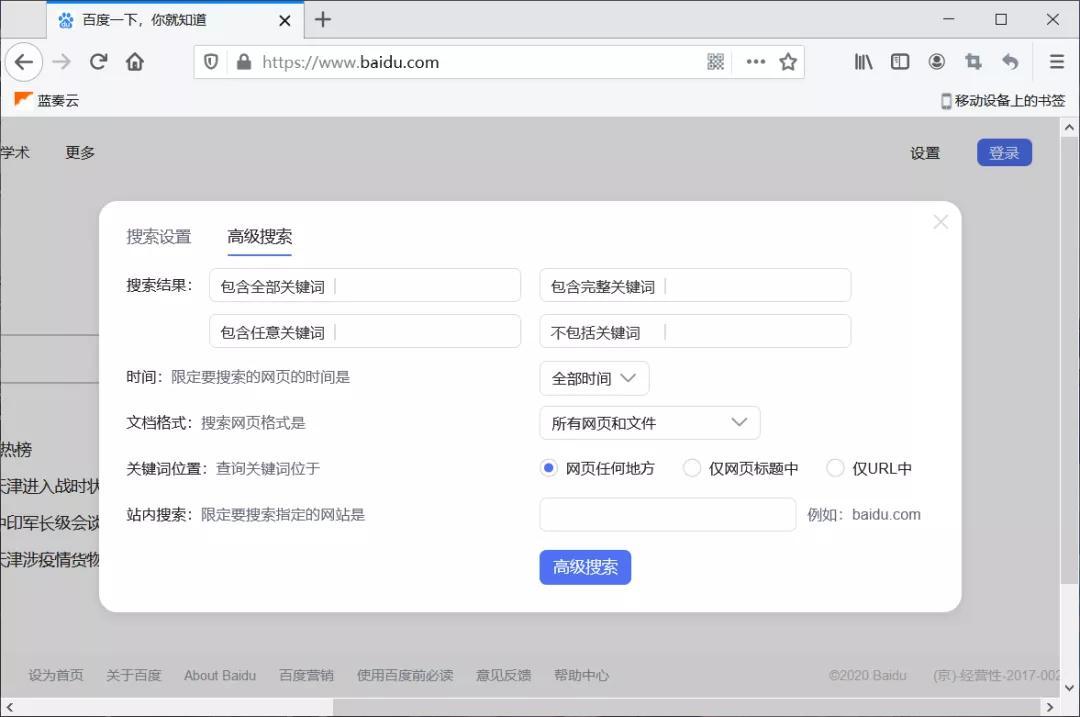This screenshot has width=1080, height=717.
Task: Open the Firefox application menu
Action: point(1057,61)
